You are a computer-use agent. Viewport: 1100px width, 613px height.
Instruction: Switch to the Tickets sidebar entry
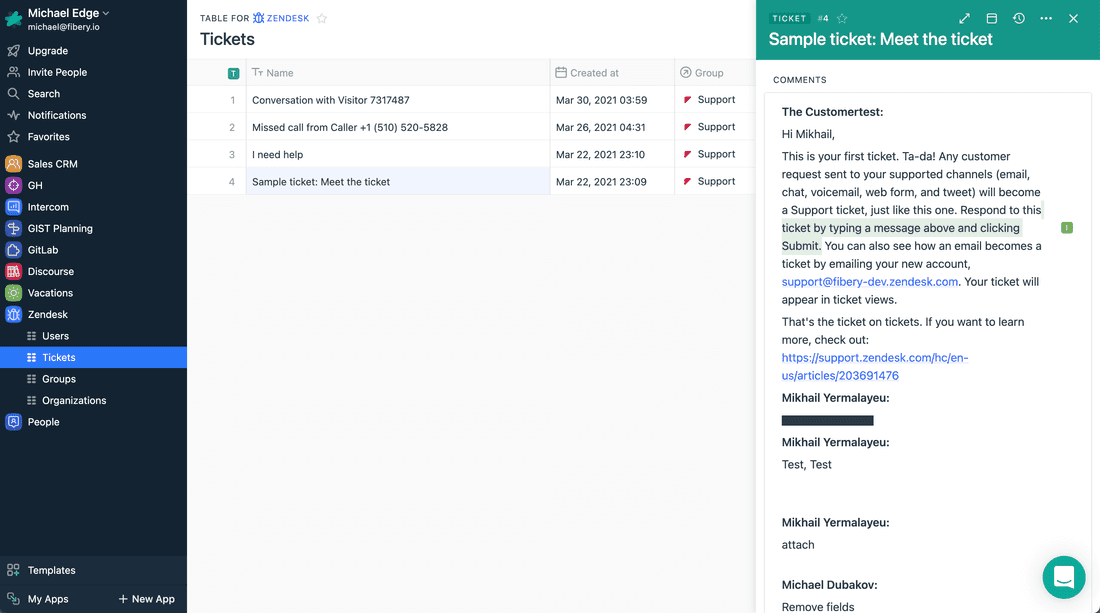[x=57, y=357]
